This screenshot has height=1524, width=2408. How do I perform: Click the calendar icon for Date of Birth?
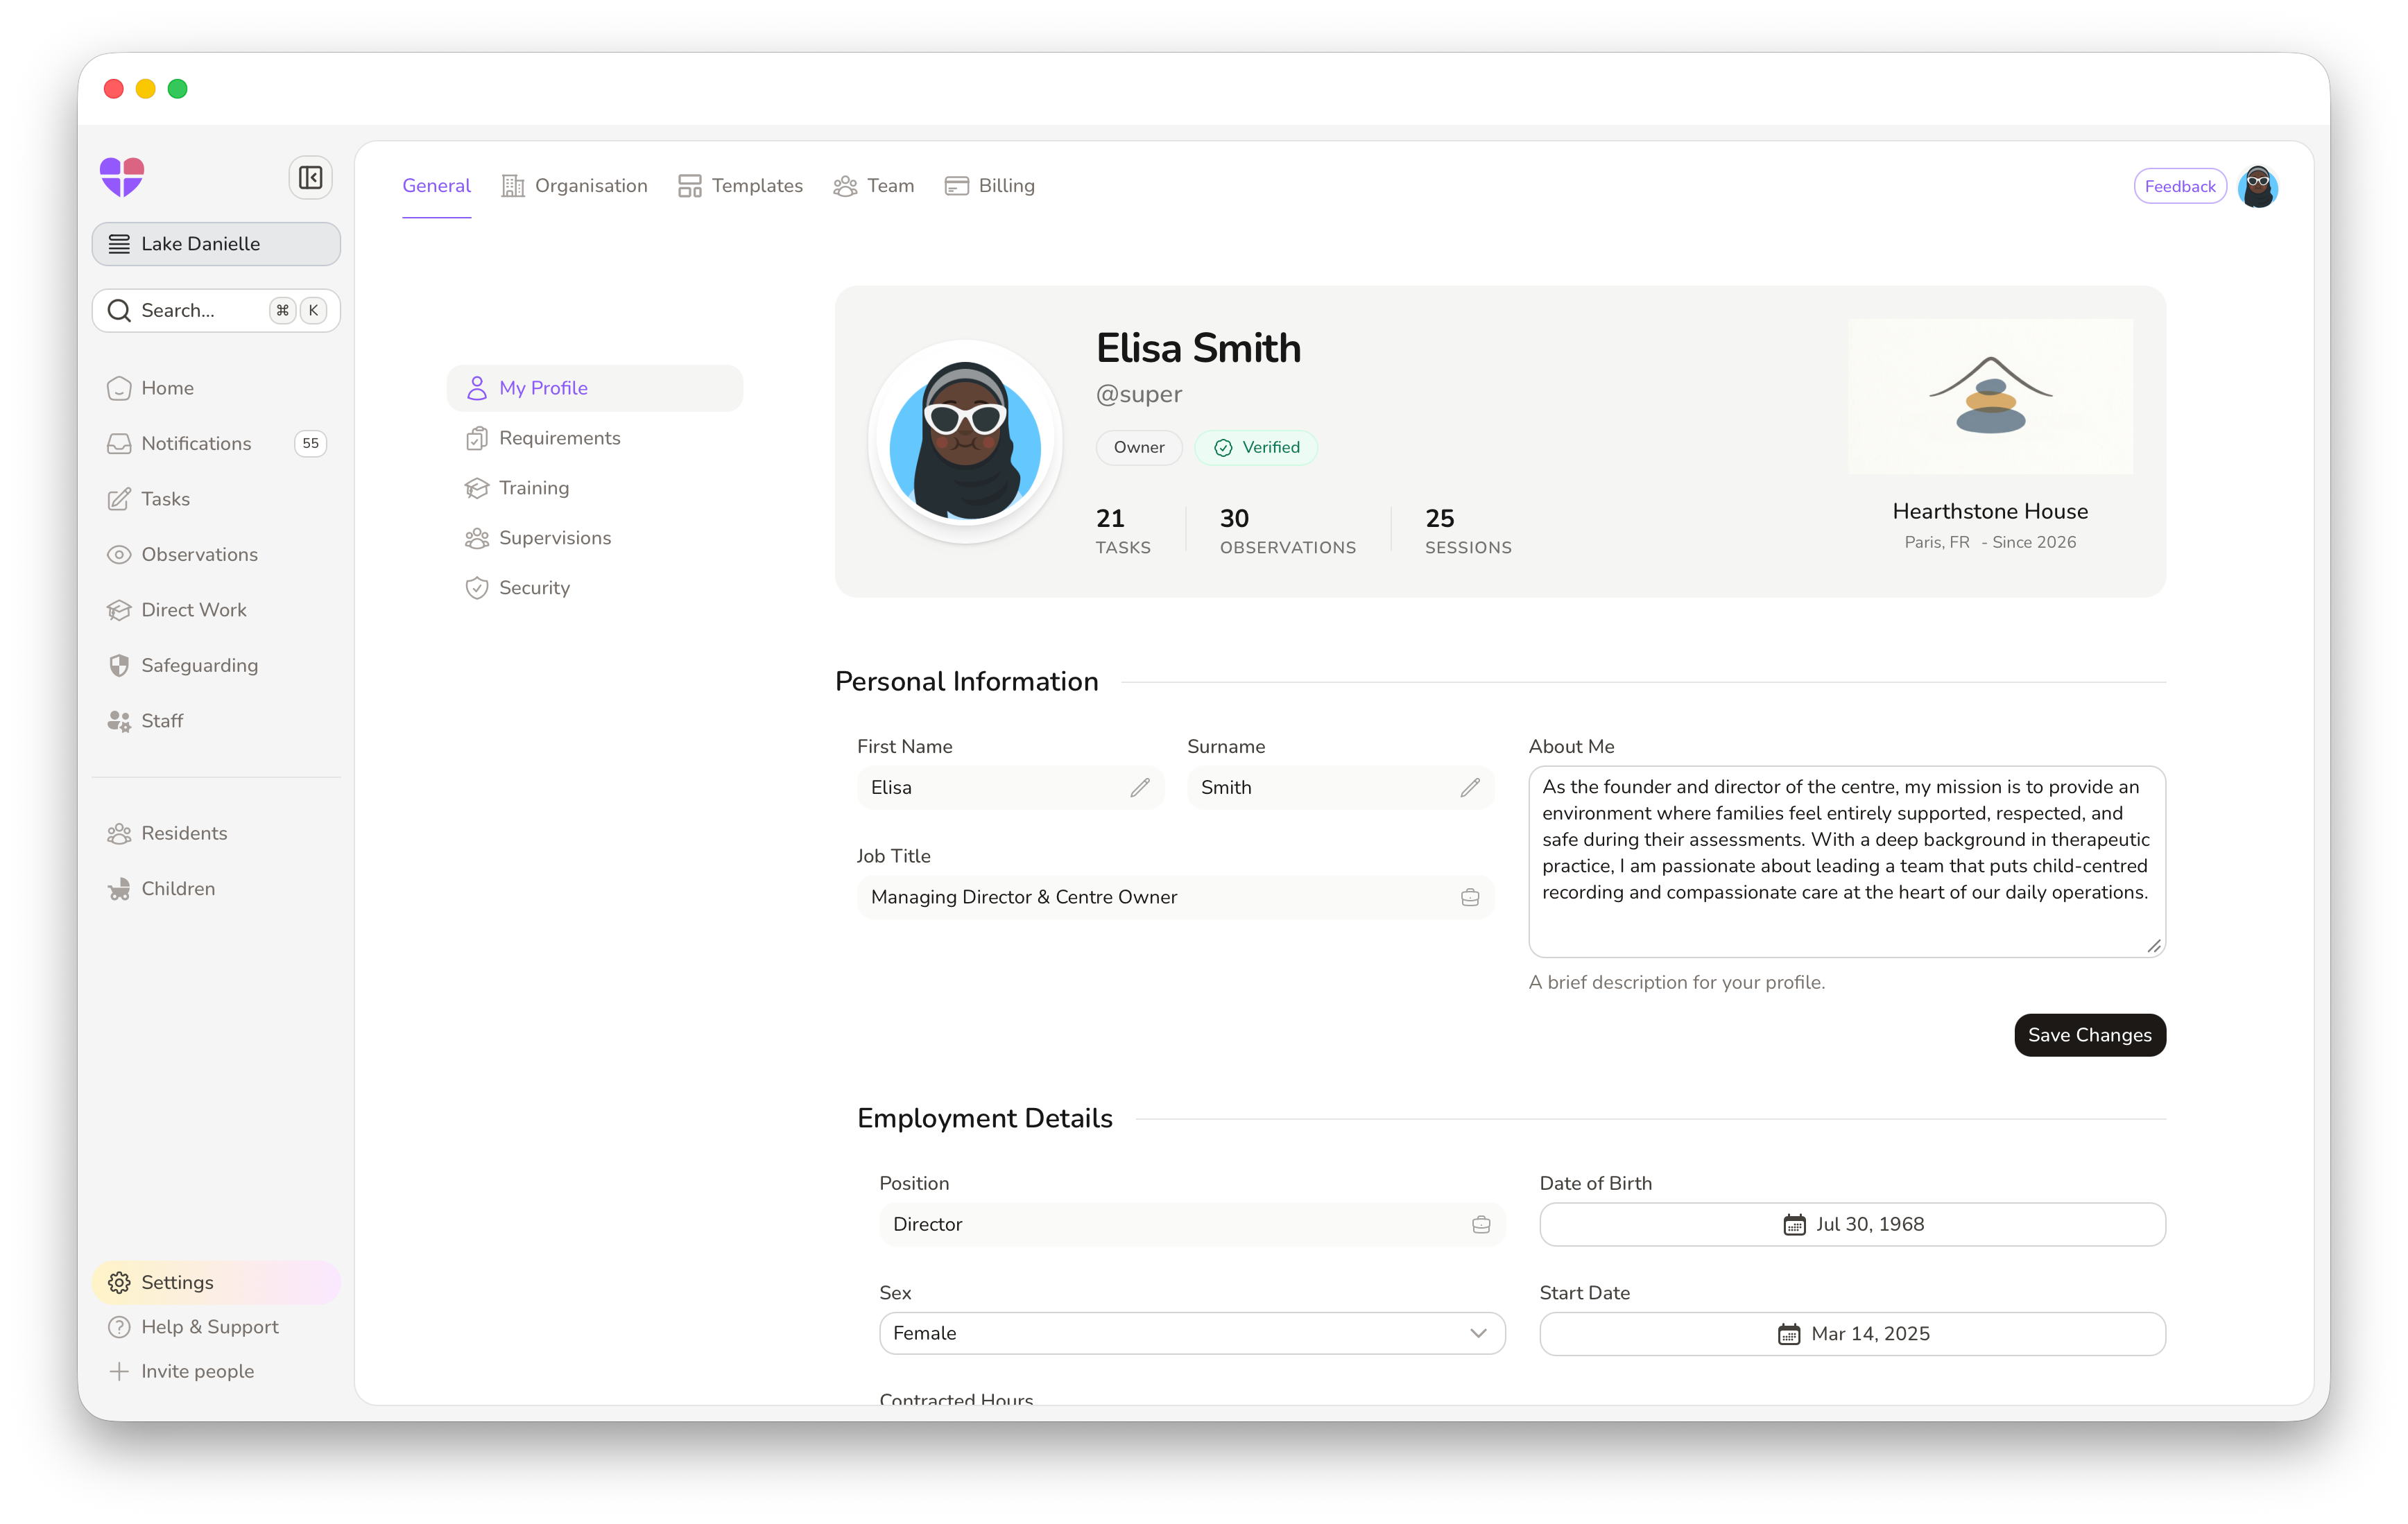1795,1224
